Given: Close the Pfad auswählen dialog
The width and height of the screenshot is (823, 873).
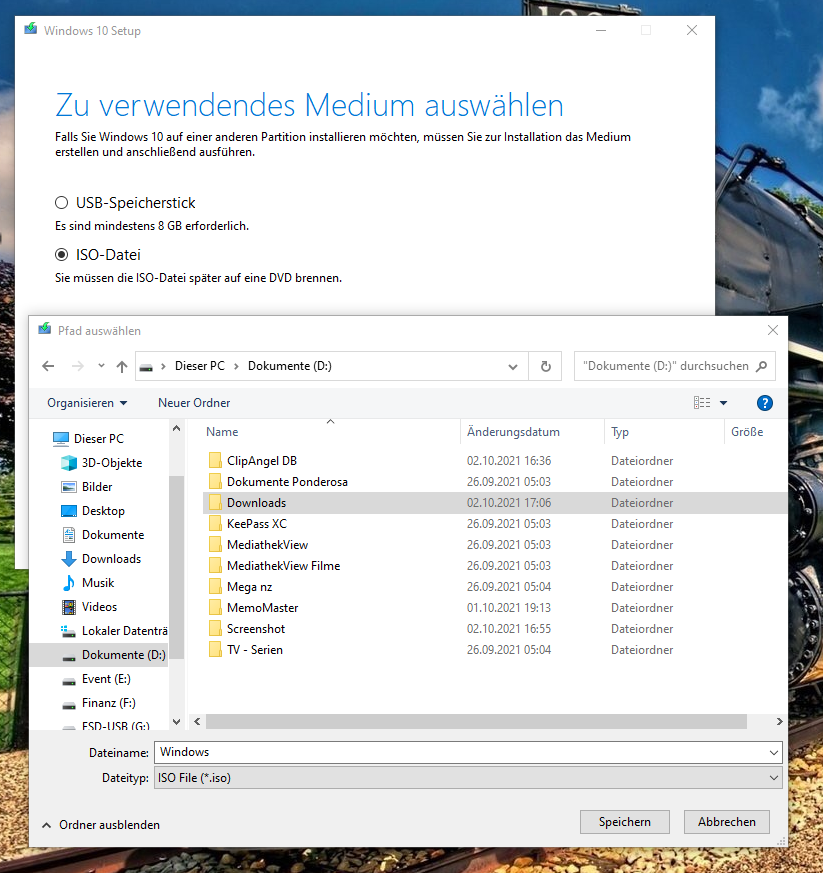Looking at the screenshot, I should coord(773,330).
